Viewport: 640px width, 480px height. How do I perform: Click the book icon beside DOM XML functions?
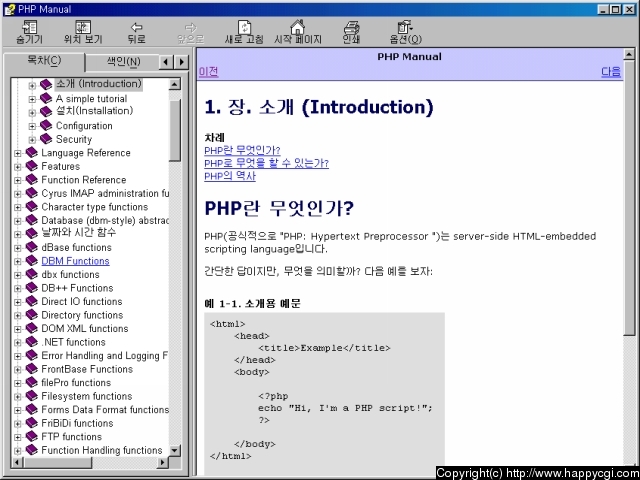(x=31, y=328)
